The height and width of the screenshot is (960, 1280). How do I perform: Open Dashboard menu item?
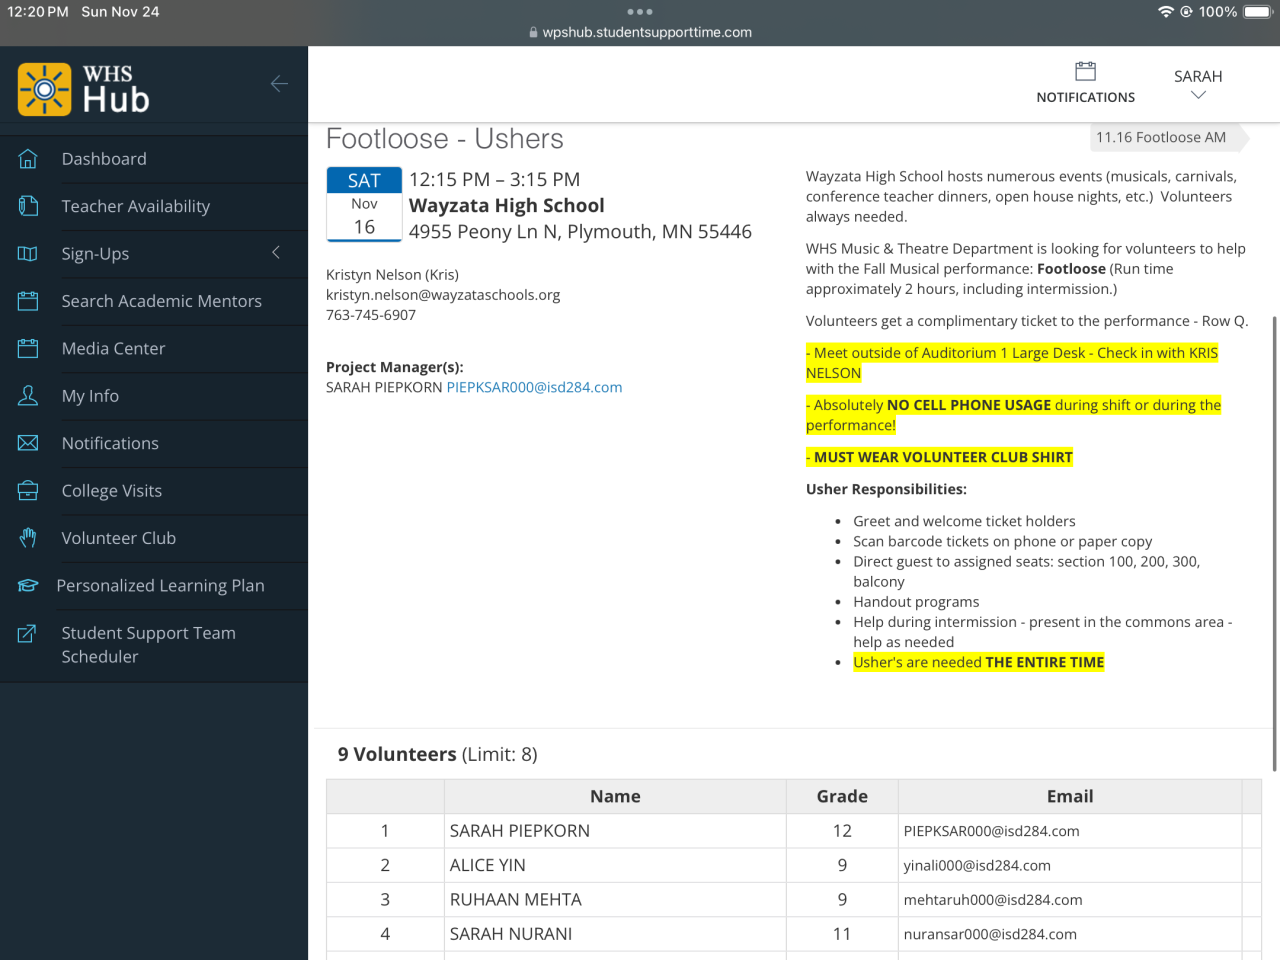click(x=154, y=159)
